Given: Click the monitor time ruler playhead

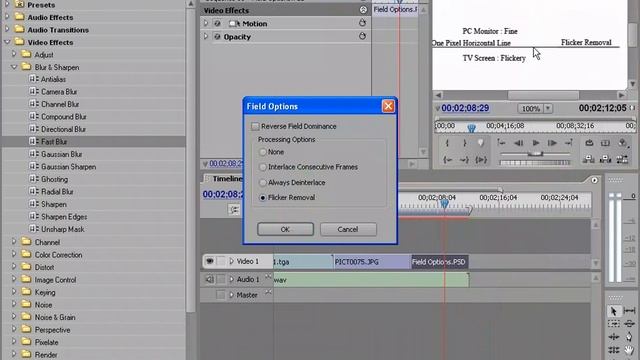Looking at the screenshot, I should (x=471, y=128).
